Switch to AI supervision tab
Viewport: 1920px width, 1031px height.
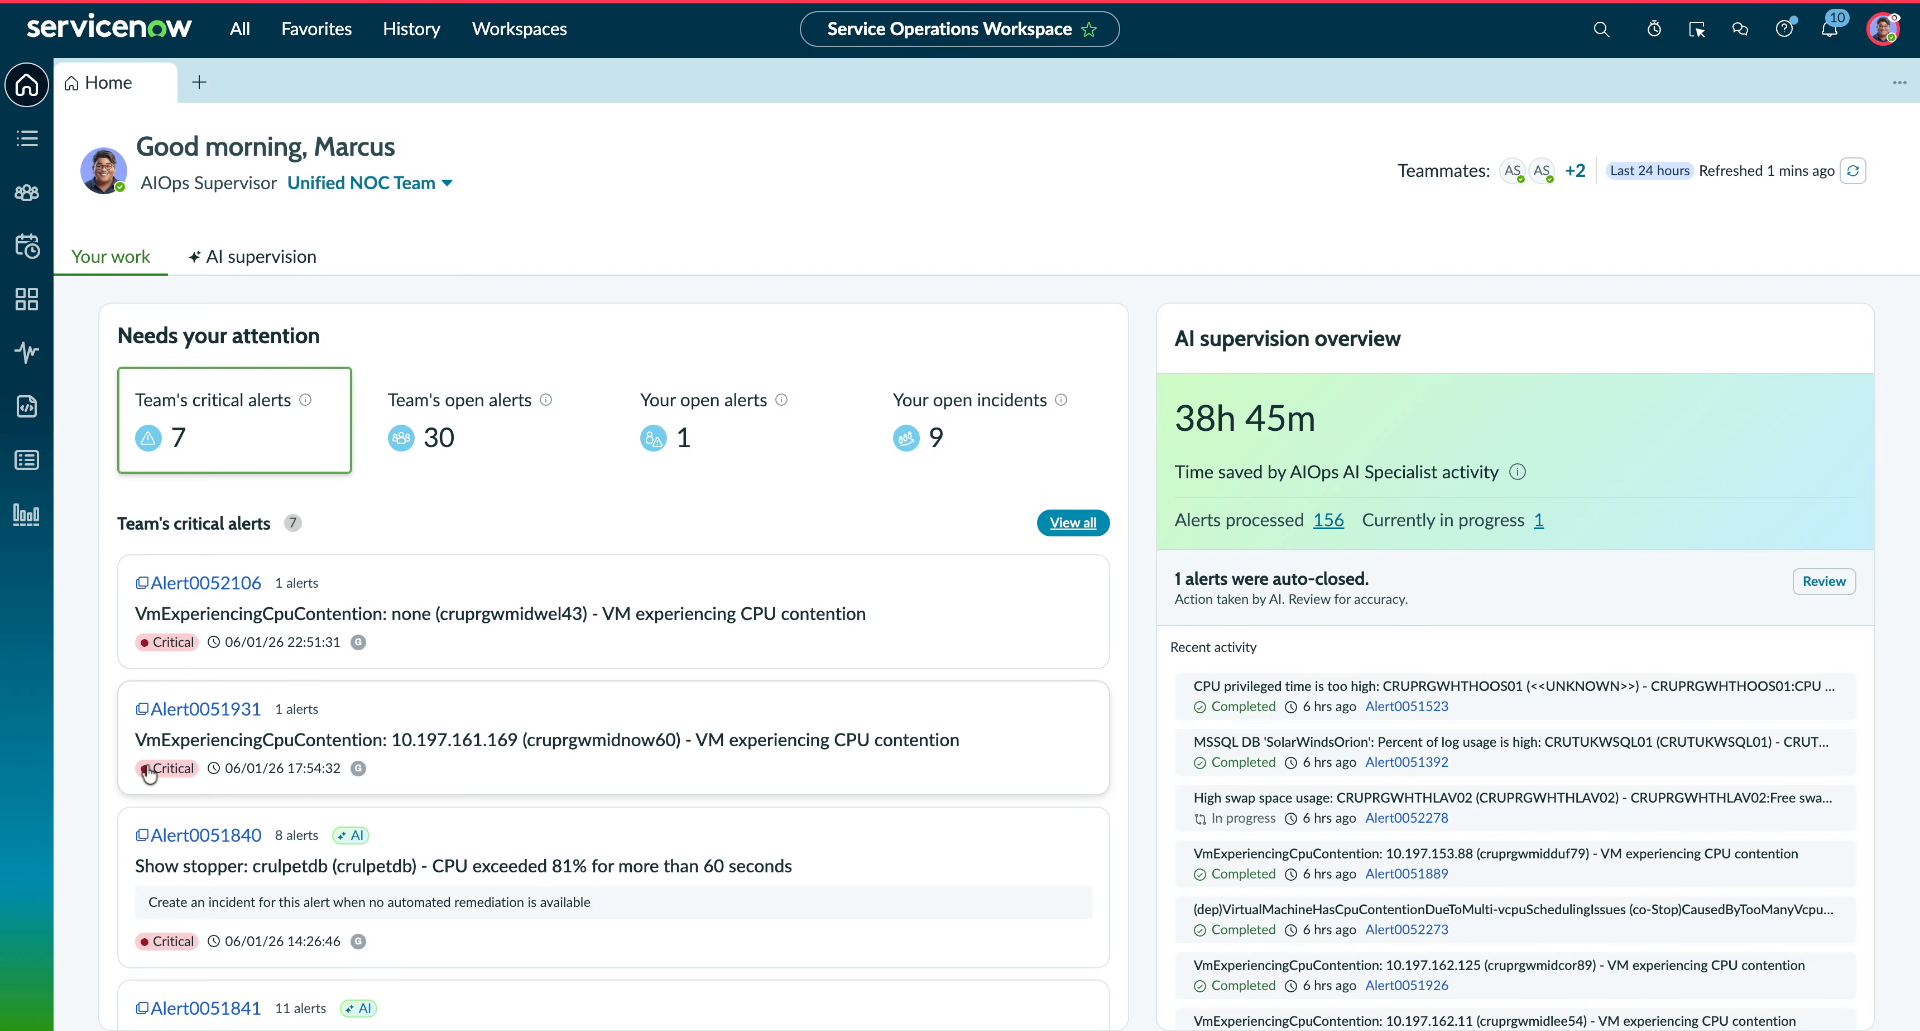252,257
